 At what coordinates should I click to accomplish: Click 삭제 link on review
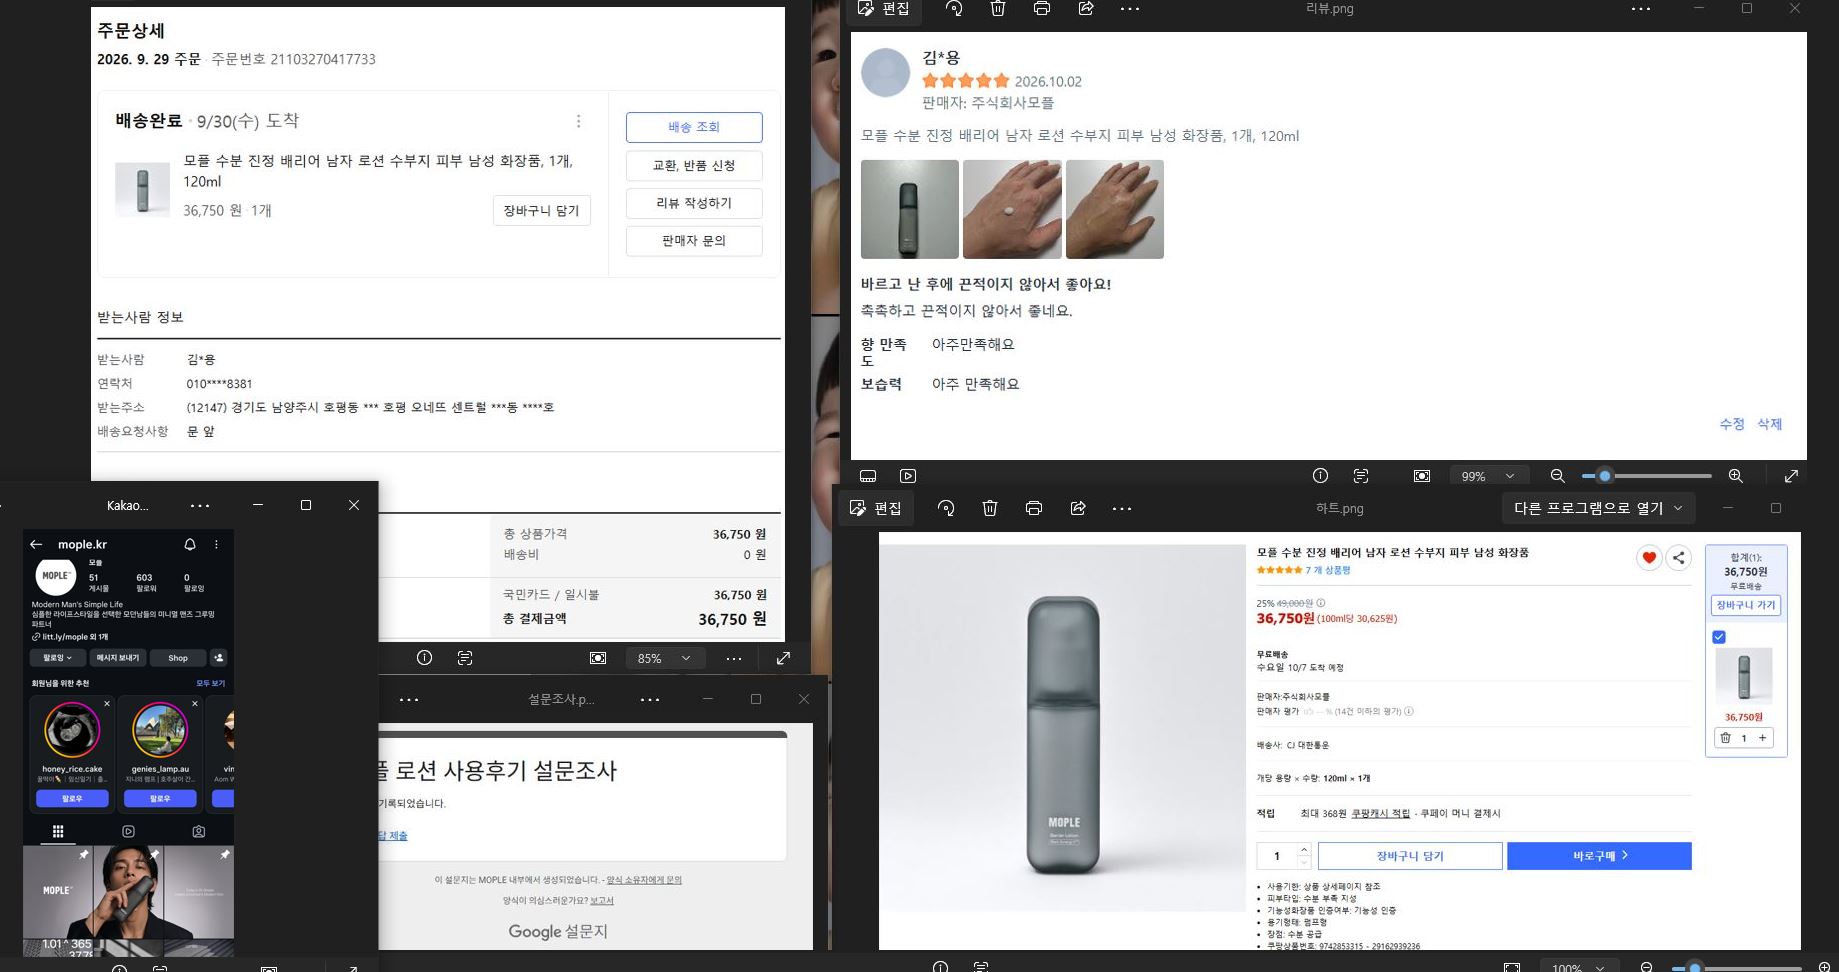[1770, 424]
